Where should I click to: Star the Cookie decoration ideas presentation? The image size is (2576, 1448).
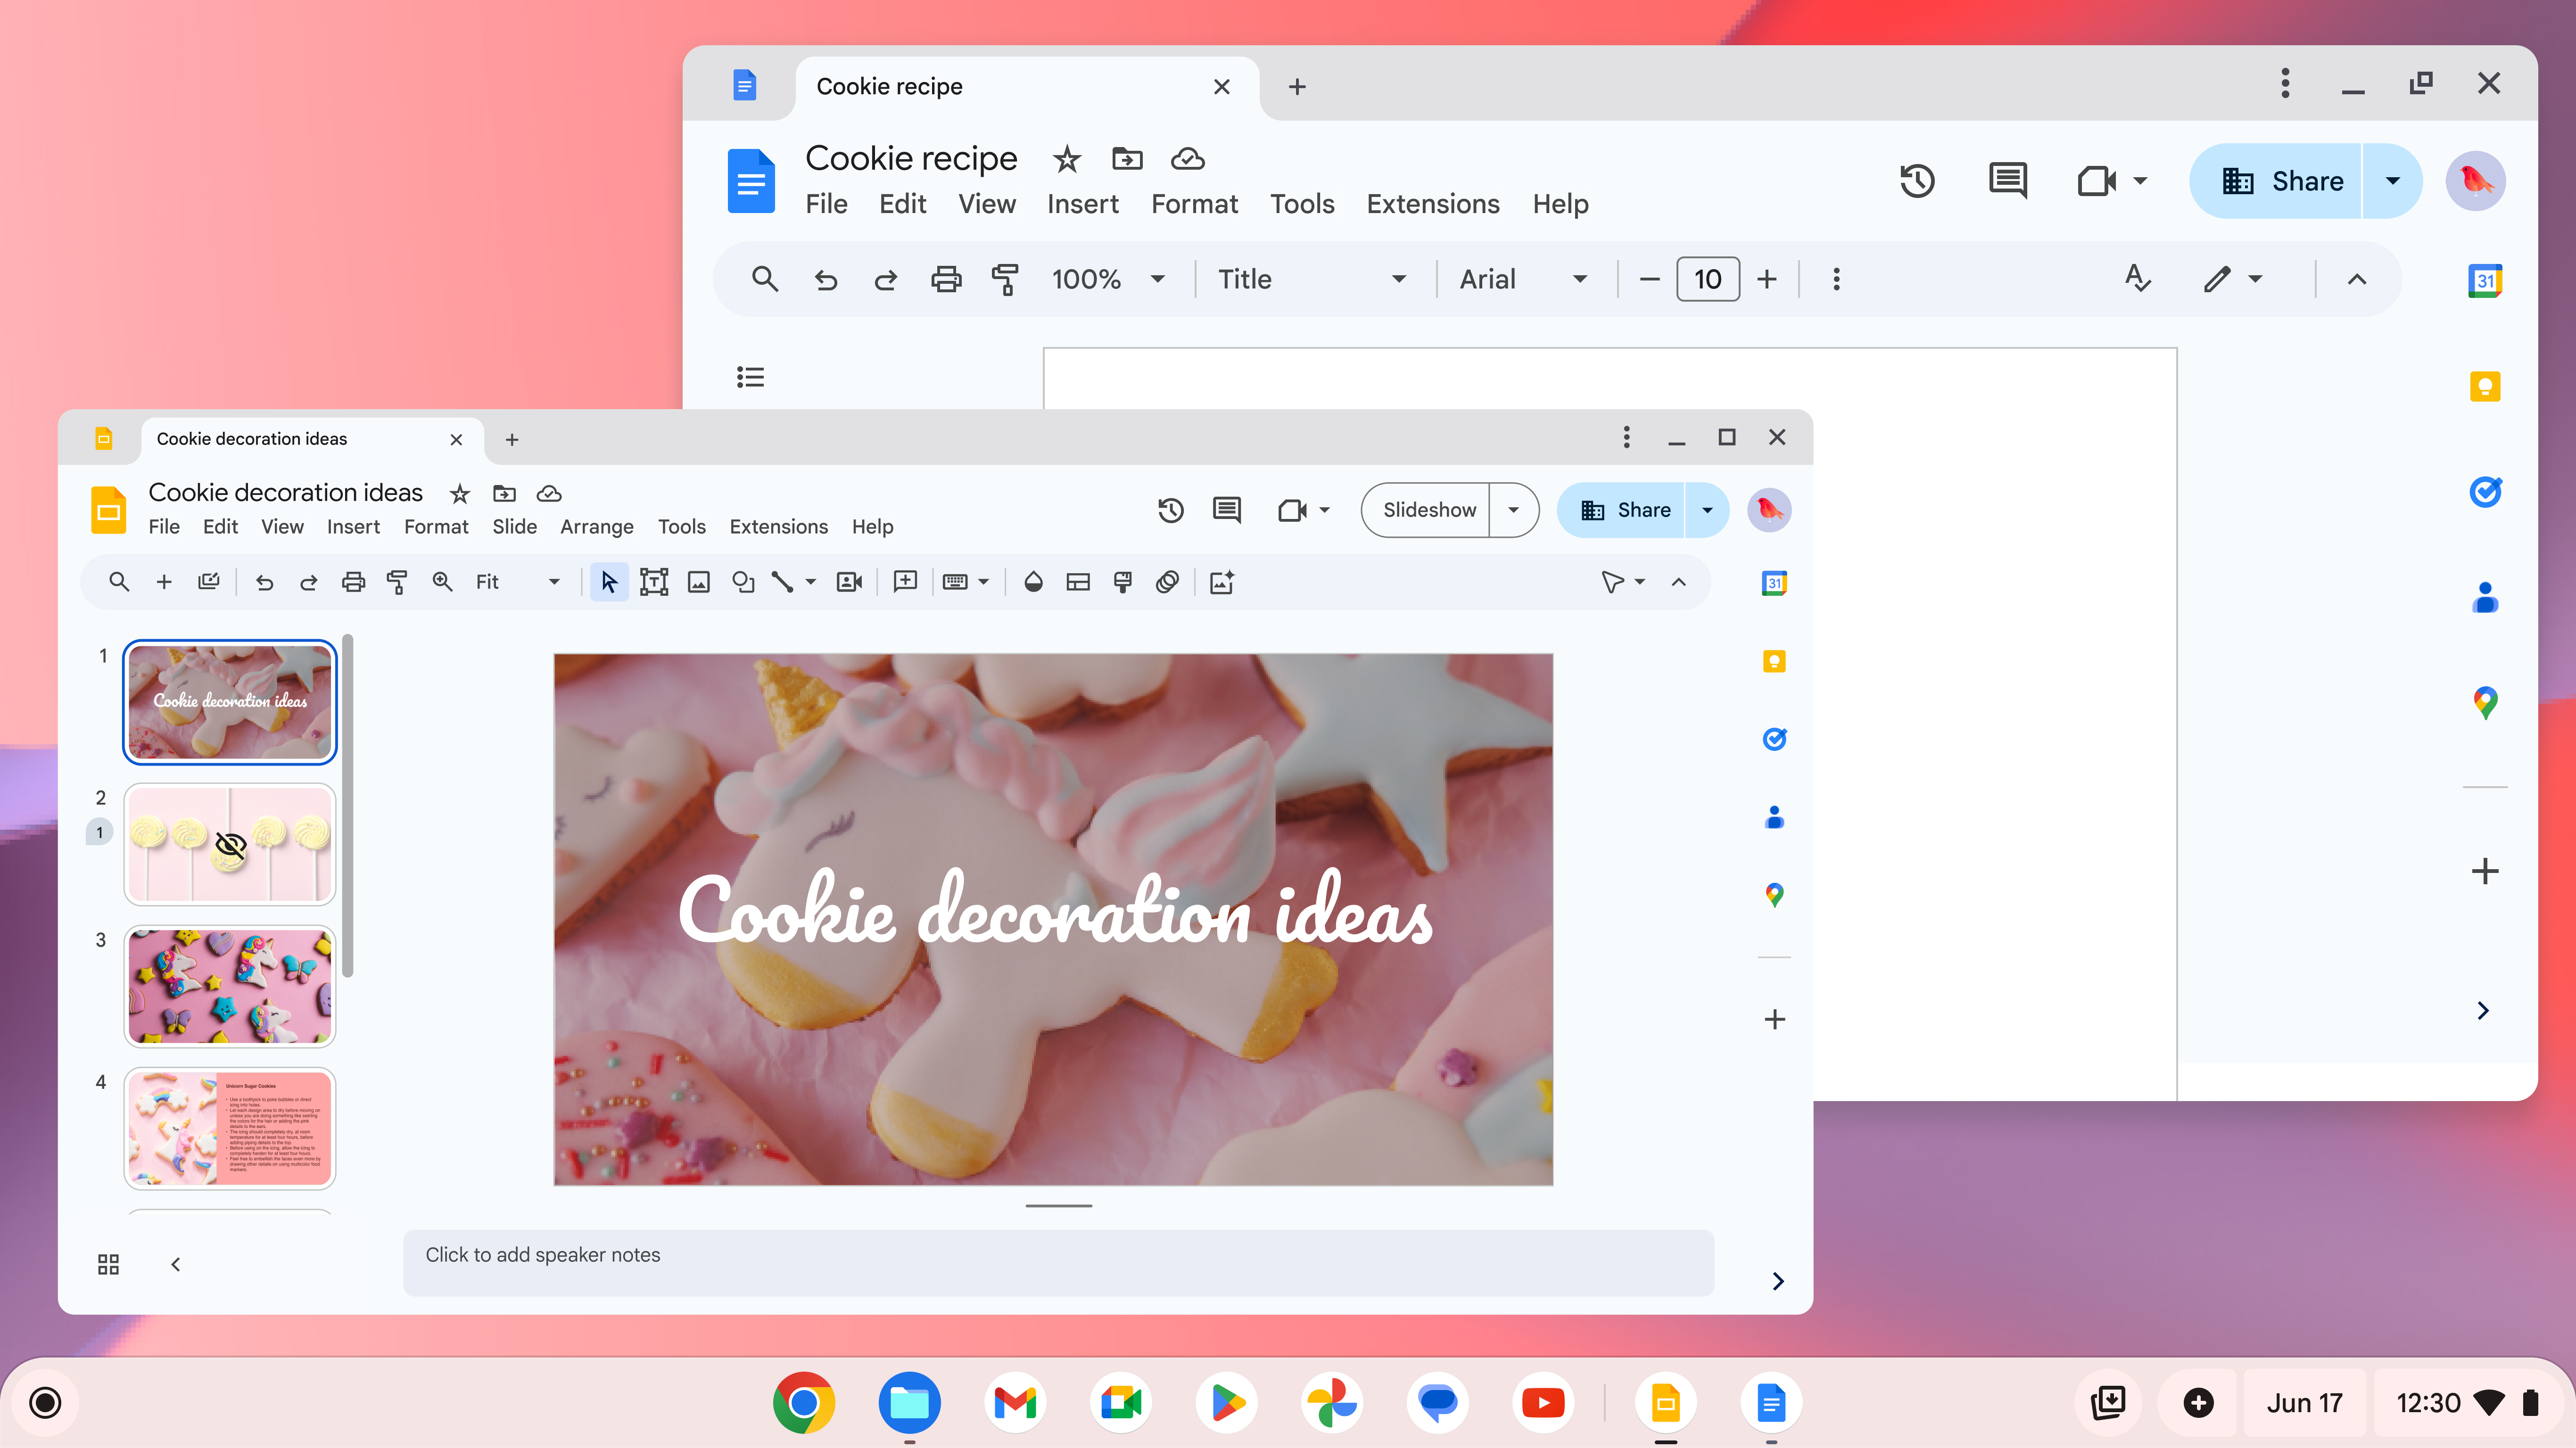459,493
